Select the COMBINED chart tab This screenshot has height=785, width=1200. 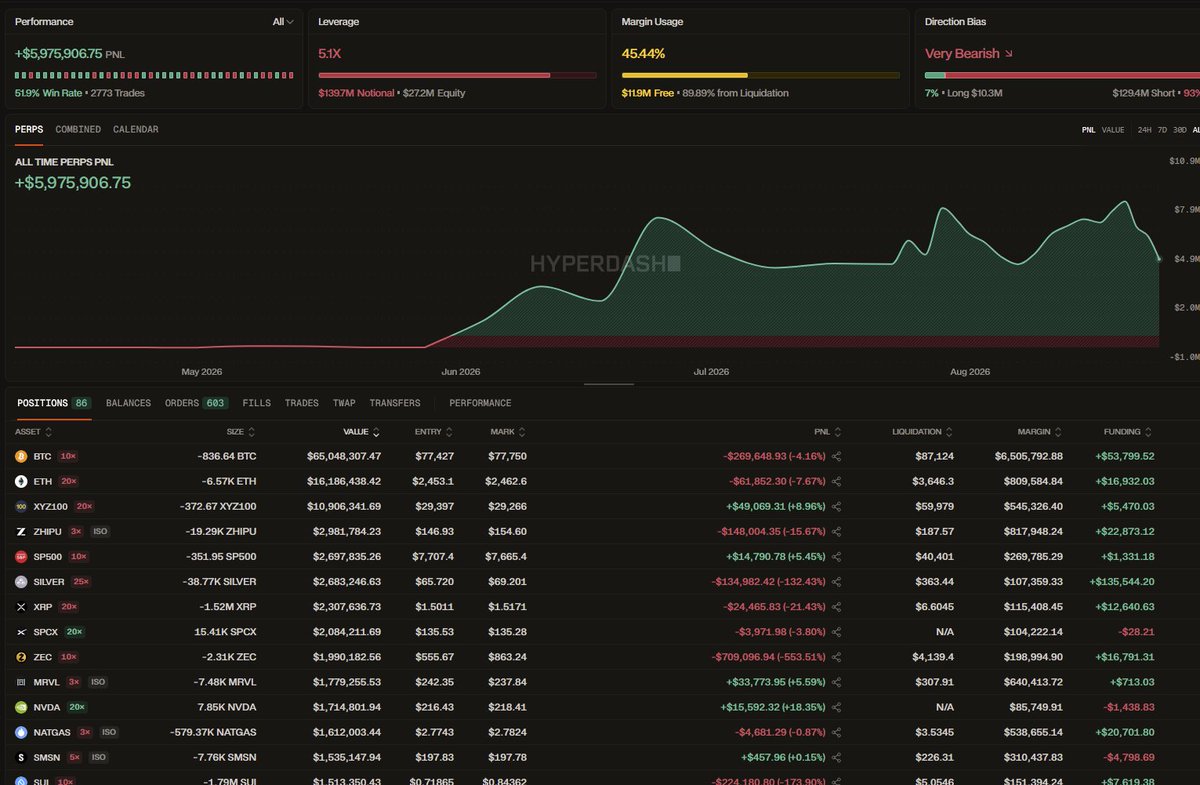[78, 130]
